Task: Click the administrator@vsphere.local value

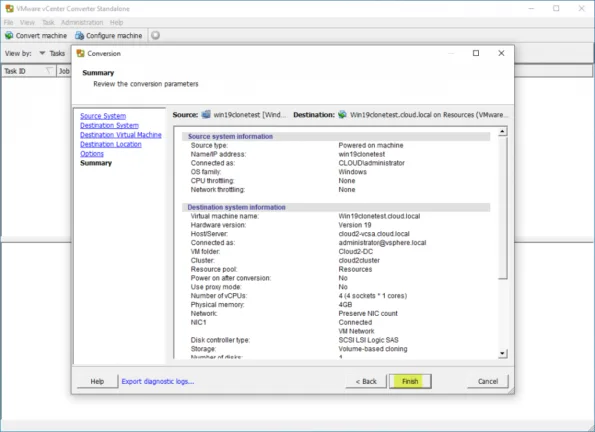Action: tap(382, 243)
